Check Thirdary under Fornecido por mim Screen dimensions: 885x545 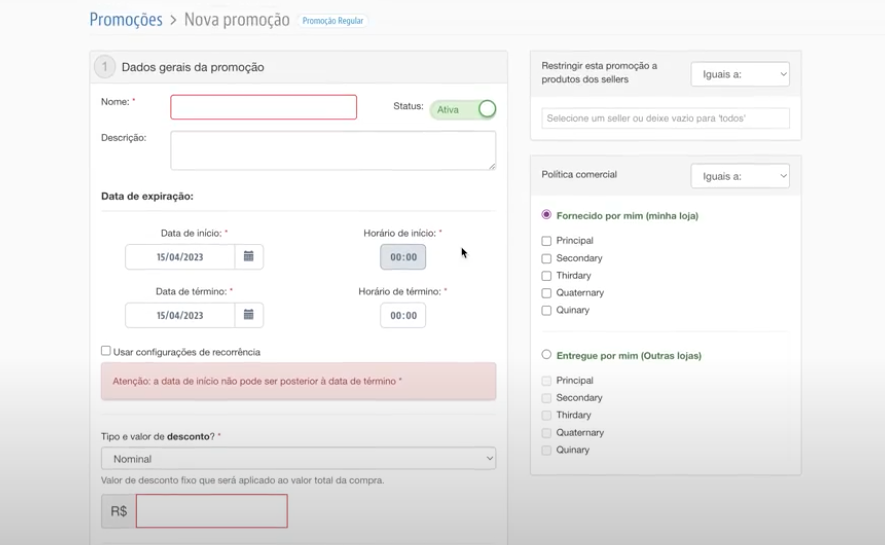[546, 276]
